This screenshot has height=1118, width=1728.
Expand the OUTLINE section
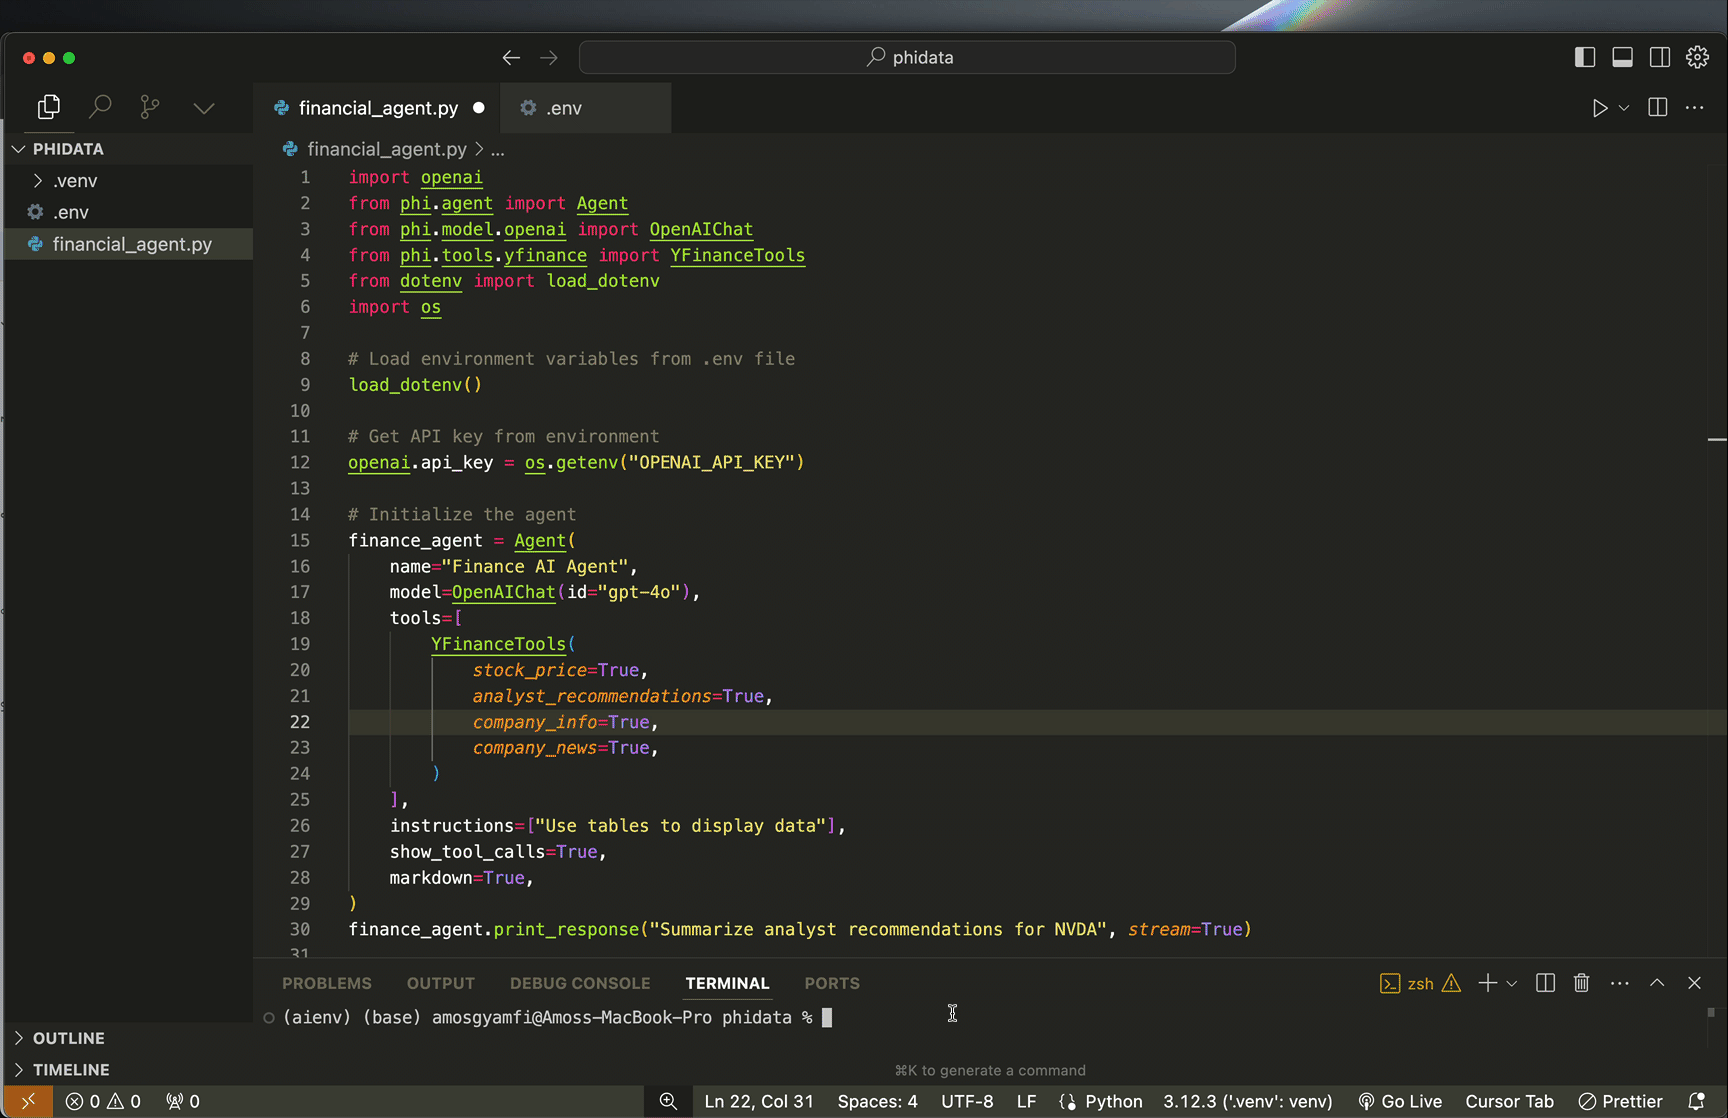pos(68,1038)
